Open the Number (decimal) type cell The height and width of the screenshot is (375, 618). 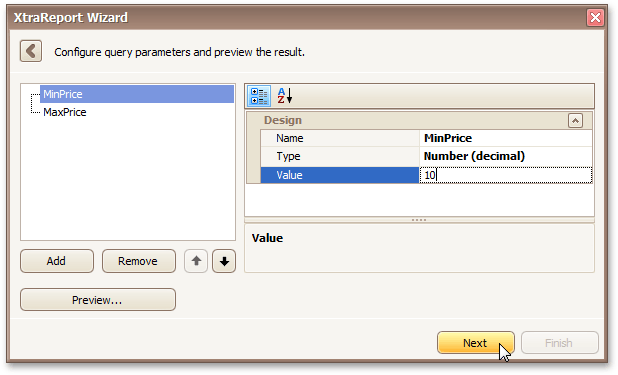[506, 156]
